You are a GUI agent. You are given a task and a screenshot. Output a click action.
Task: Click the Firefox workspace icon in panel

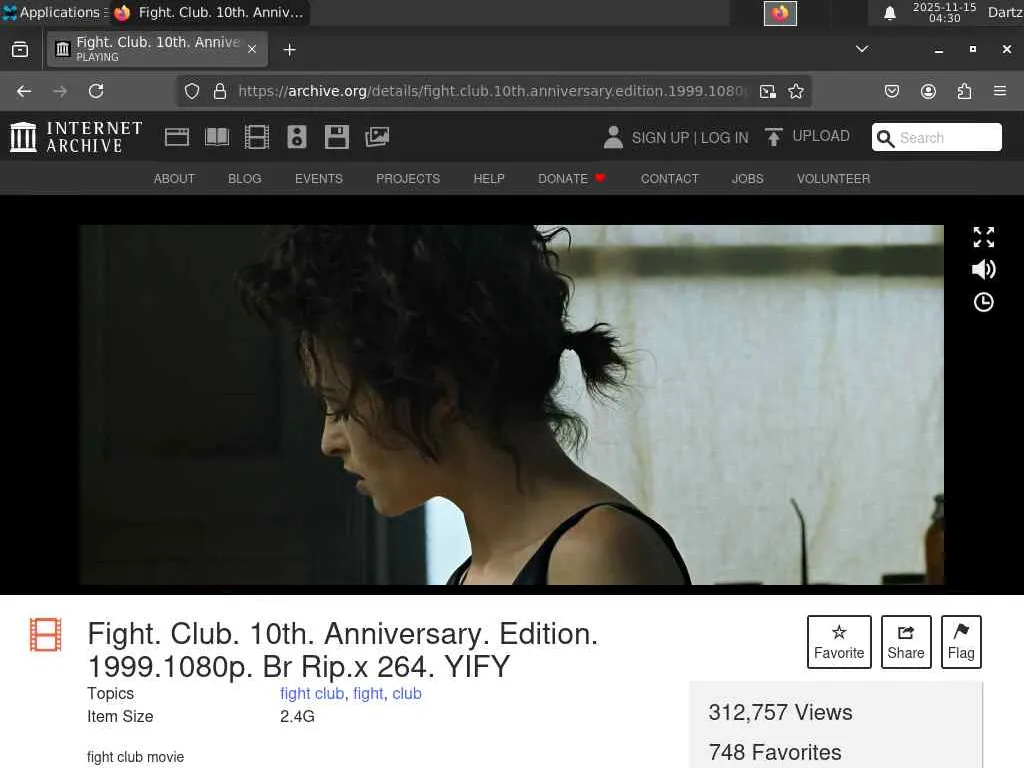(x=780, y=13)
